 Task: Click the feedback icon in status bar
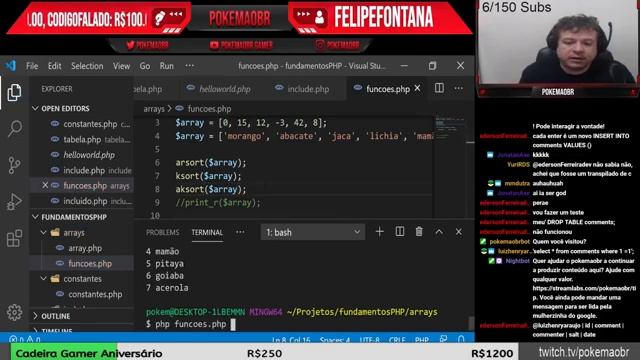443,339
